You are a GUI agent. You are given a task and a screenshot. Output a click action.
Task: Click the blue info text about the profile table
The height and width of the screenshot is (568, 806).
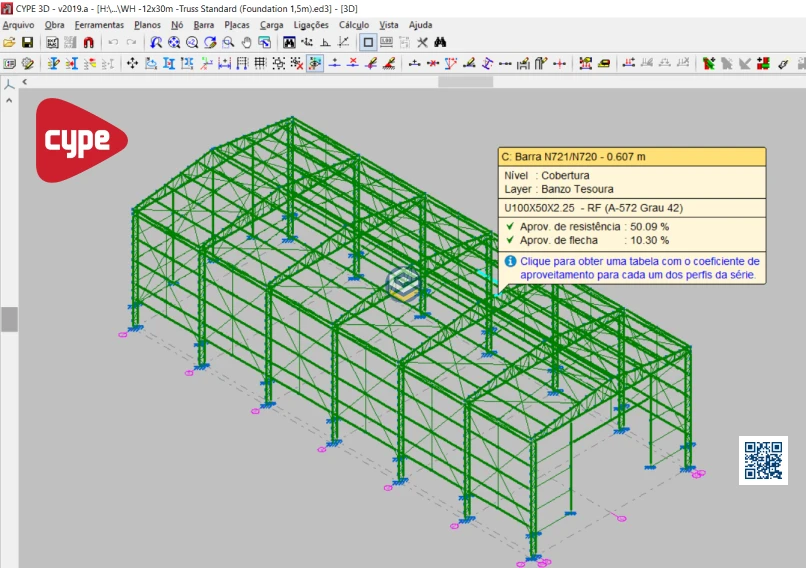(638, 267)
